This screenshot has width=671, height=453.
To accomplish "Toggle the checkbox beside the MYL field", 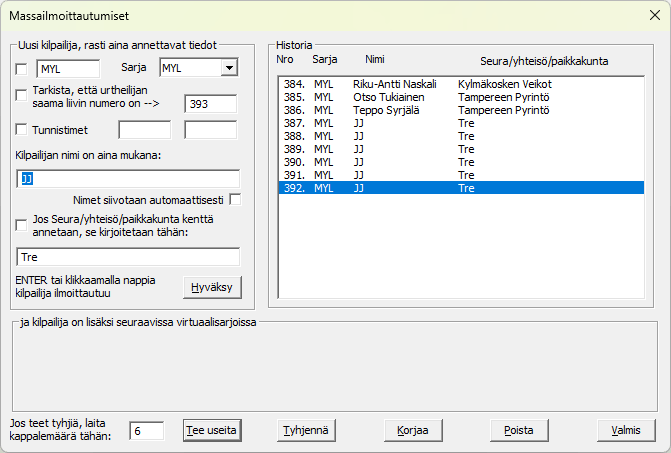I will 23,68.
